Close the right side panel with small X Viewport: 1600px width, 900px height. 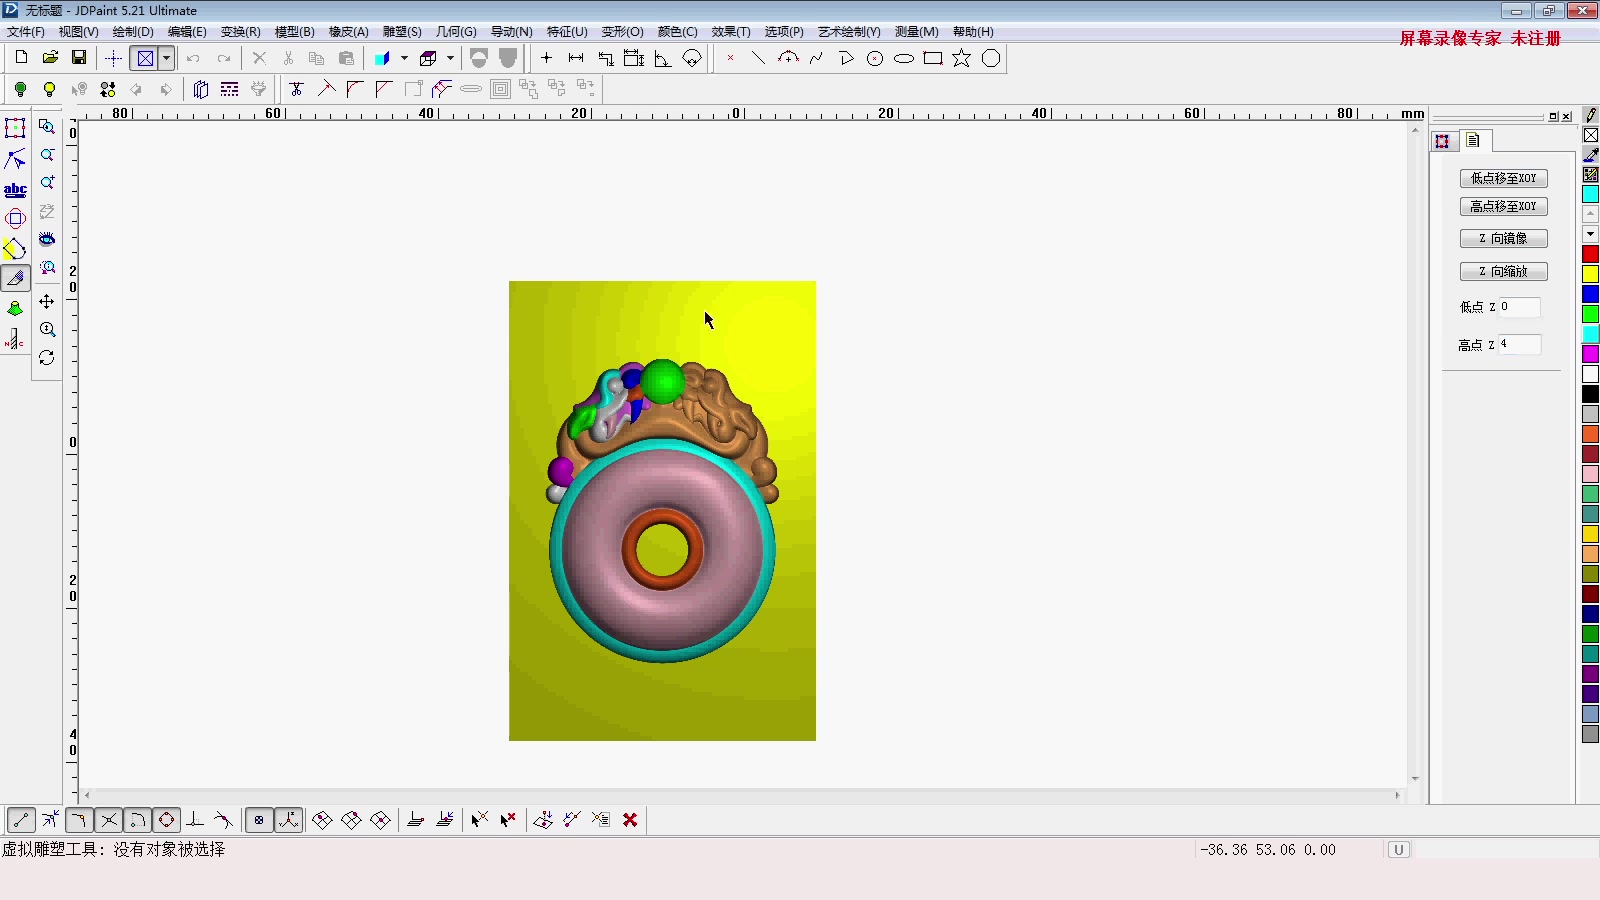pyautogui.click(x=1566, y=117)
